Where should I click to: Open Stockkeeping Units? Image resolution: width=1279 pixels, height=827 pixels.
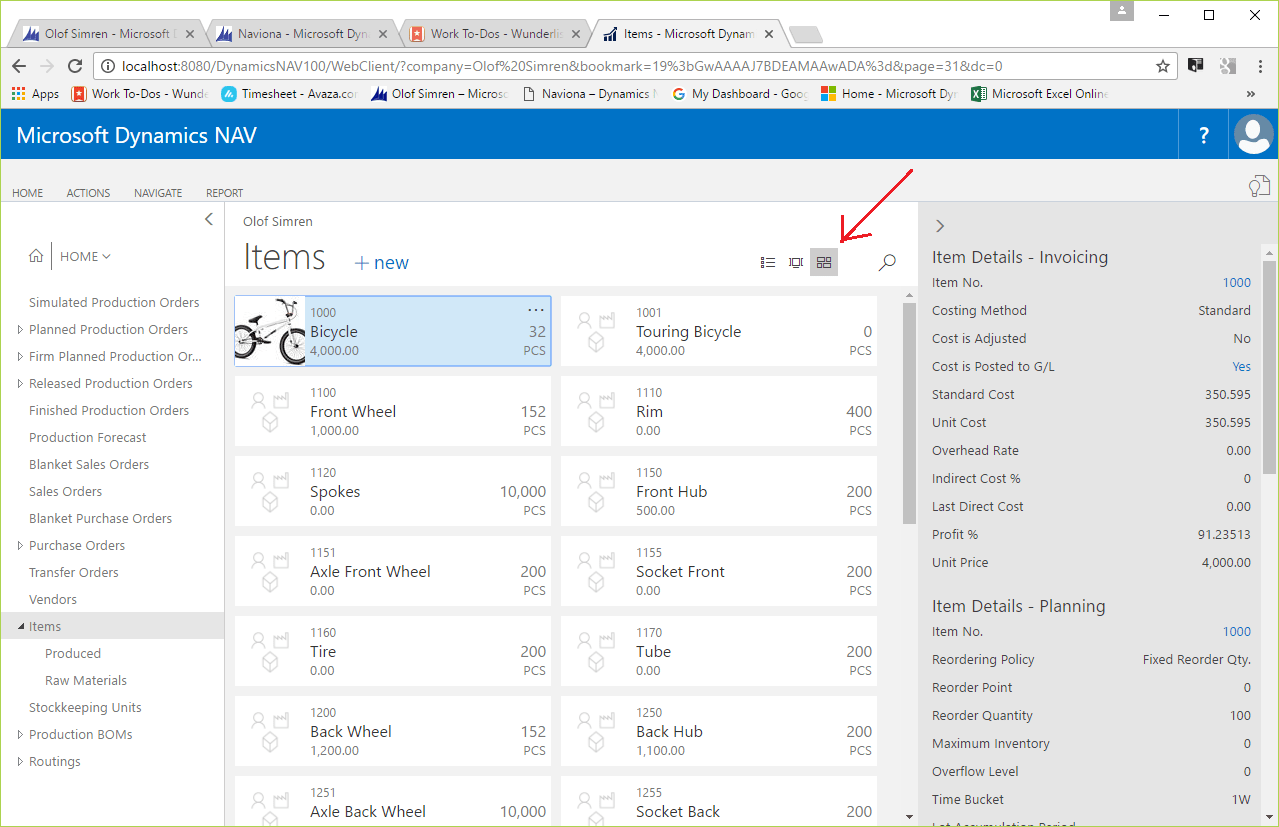tap(85, 707)
